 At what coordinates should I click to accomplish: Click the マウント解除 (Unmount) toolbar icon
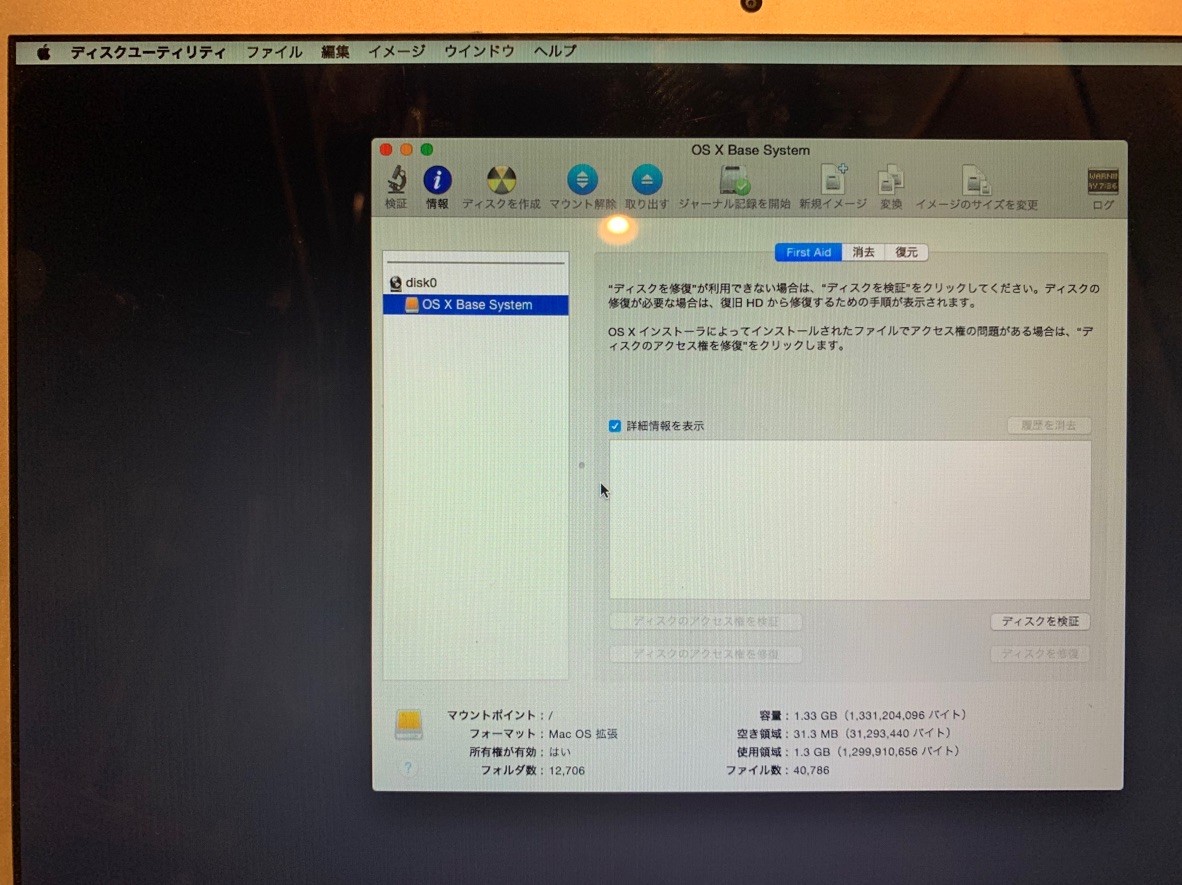tap(582, 180)
